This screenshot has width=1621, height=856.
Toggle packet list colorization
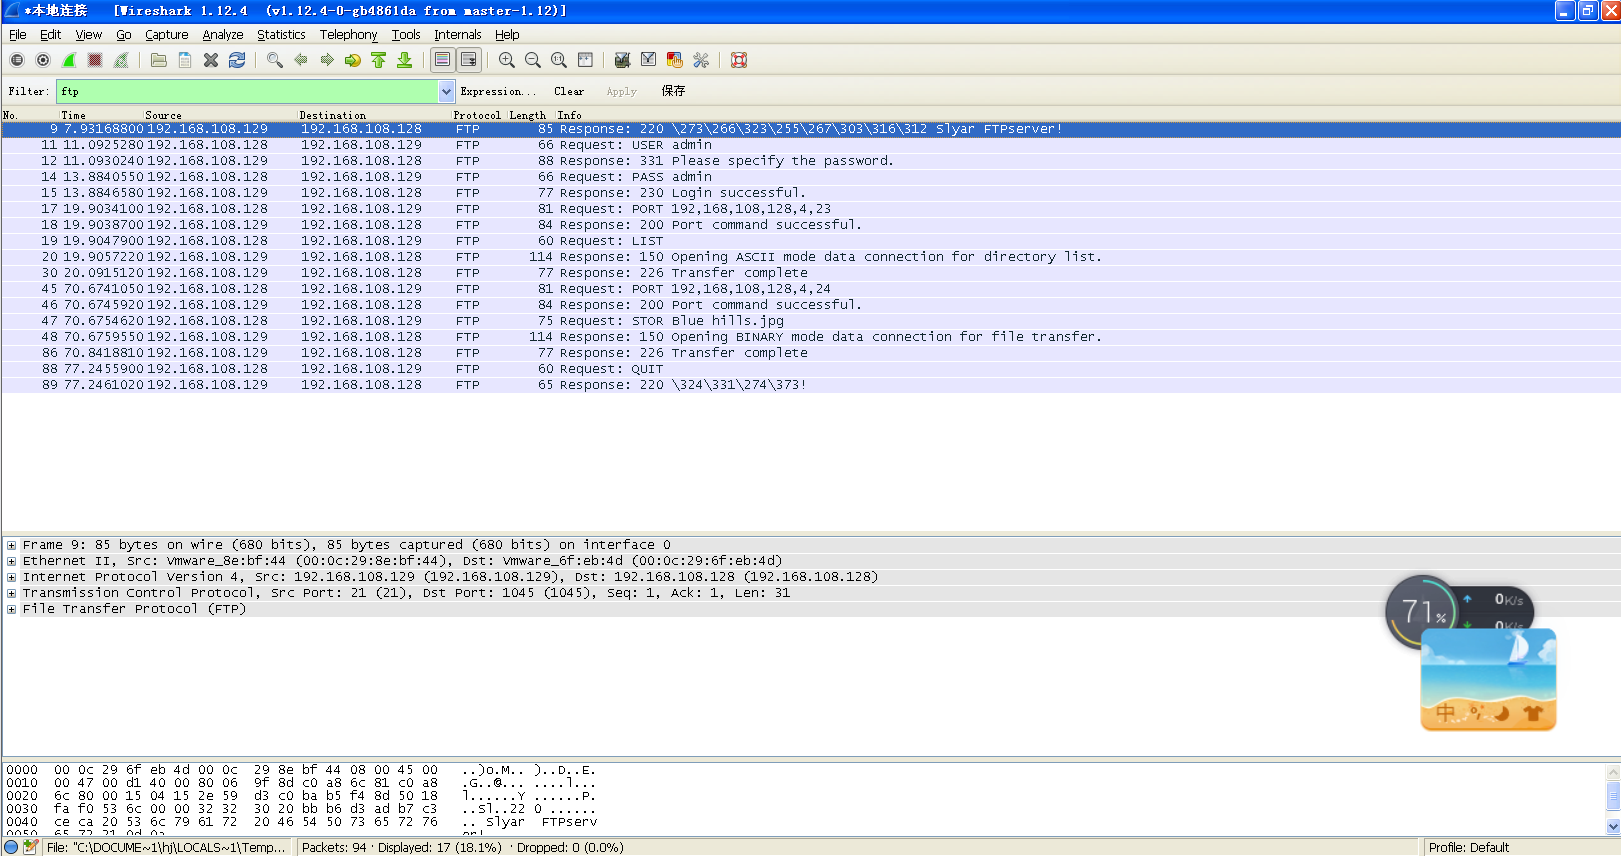pos(442,60)
